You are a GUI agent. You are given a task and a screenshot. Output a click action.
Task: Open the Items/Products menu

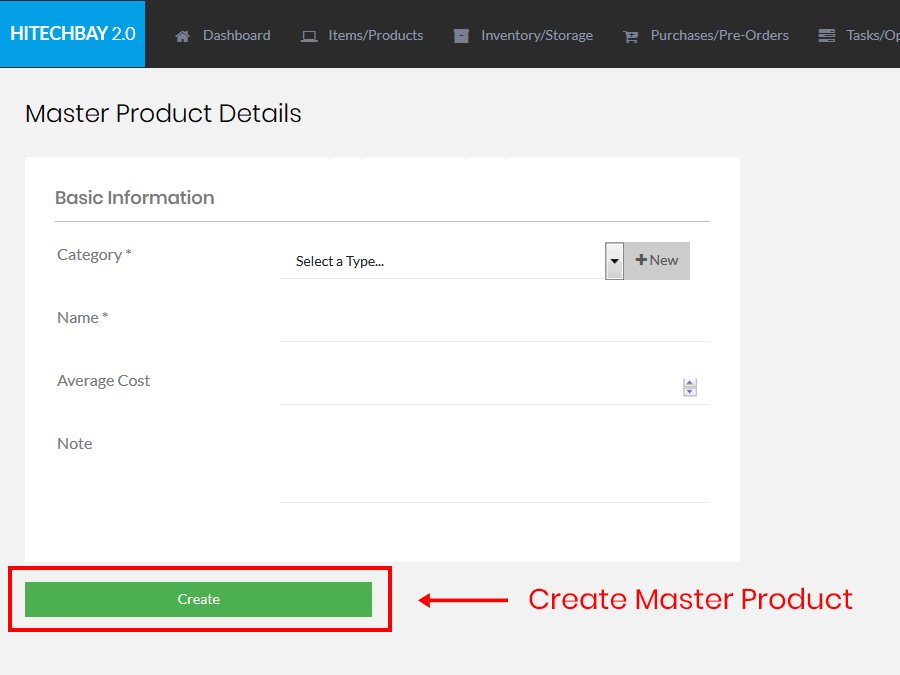pos(375,35)
